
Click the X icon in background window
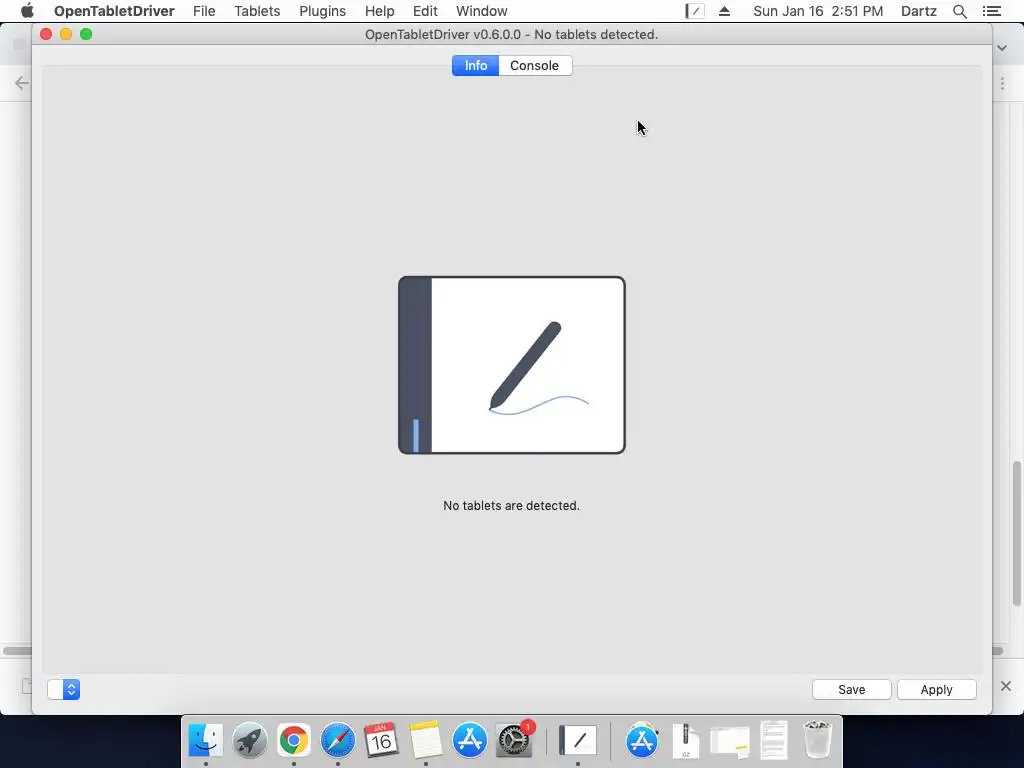tap(1006, 686)
